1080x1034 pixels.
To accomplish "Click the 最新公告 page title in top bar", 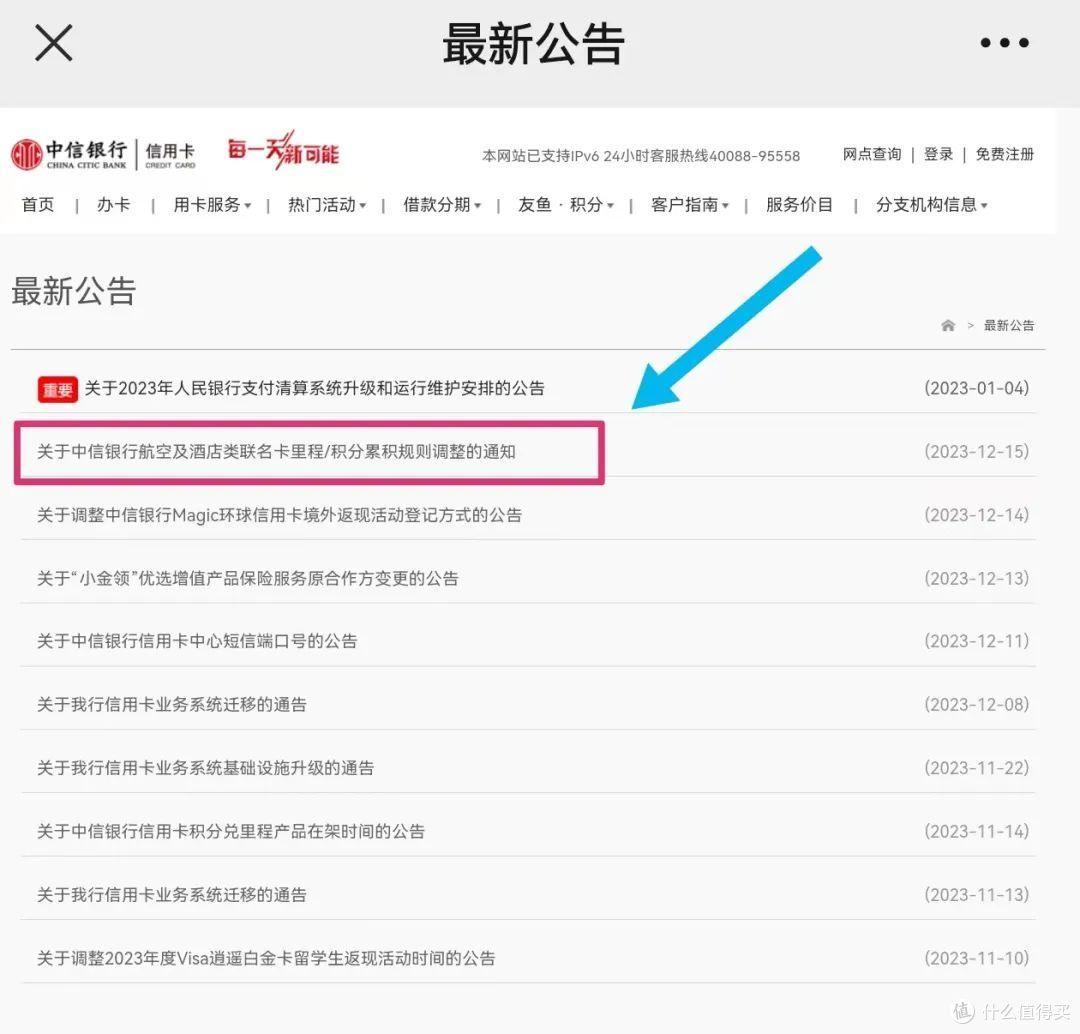I will 533,44.
